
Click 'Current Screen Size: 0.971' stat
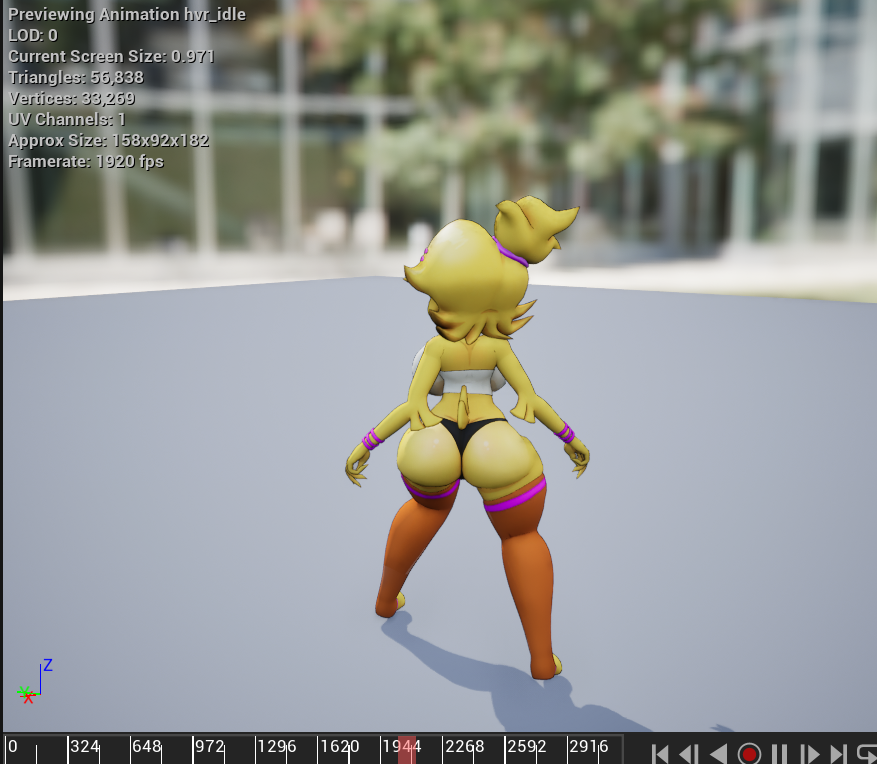pyautogui.click(x=111, y=56)
